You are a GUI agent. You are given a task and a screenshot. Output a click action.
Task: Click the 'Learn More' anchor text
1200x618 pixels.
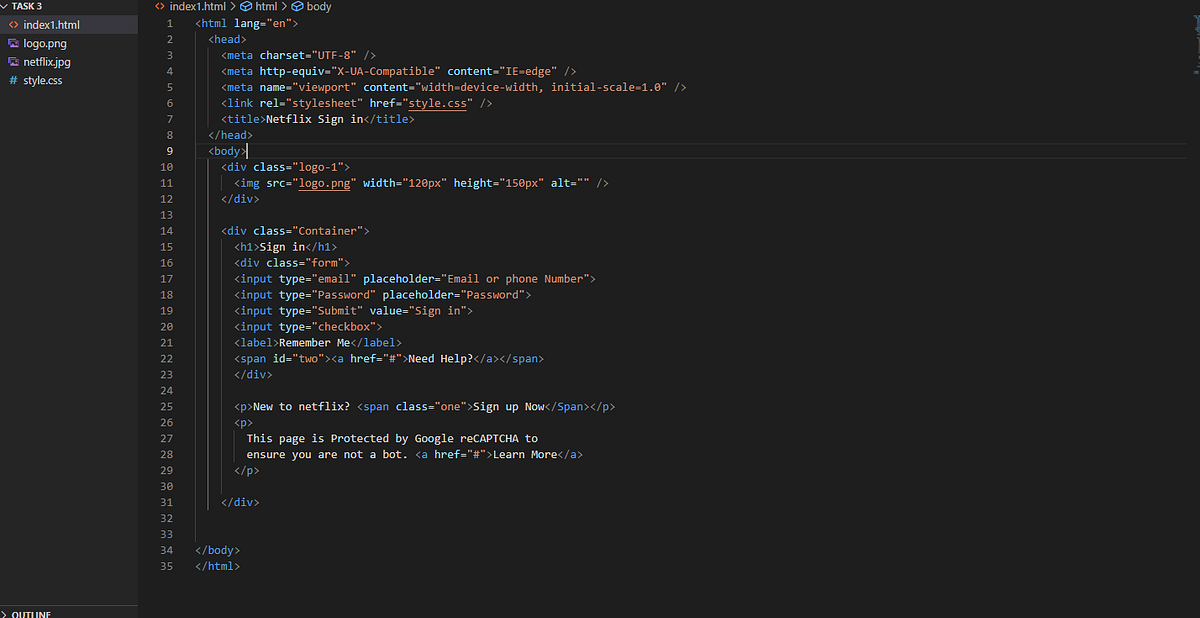pos(525,455)
